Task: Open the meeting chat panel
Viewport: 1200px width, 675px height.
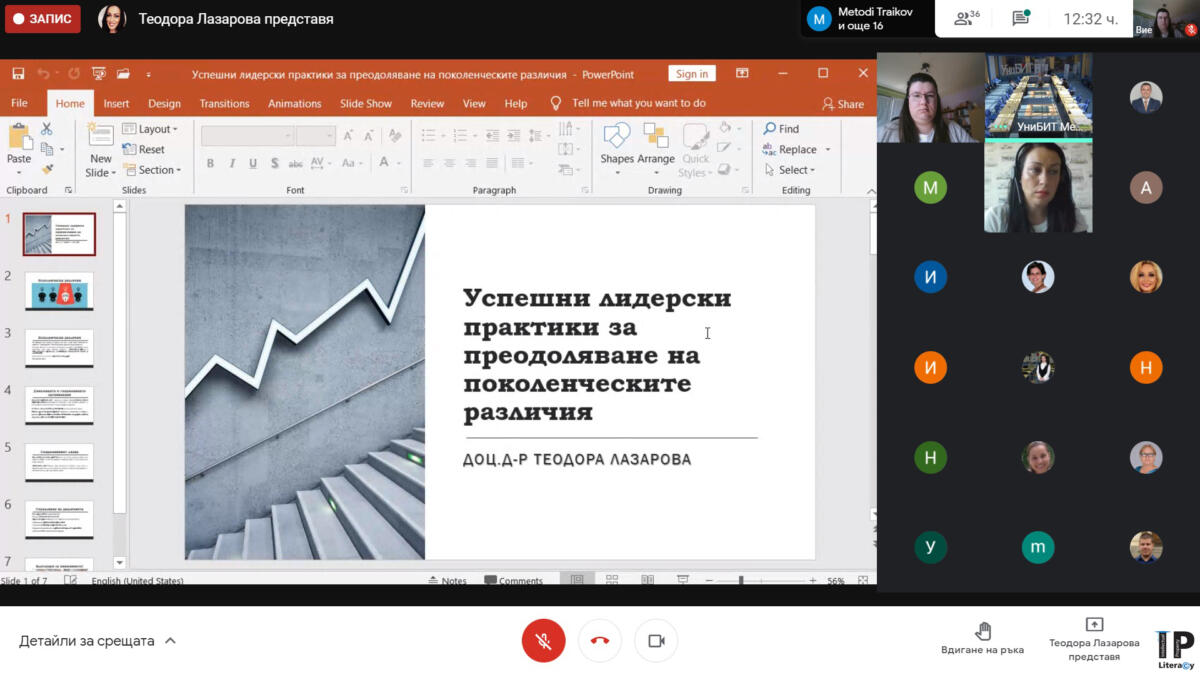Action: pos(1020,18)
